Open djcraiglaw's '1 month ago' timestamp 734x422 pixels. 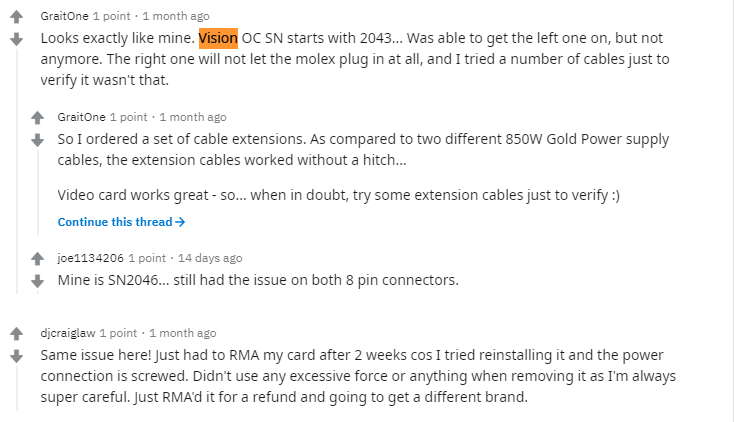coord(183,333)
